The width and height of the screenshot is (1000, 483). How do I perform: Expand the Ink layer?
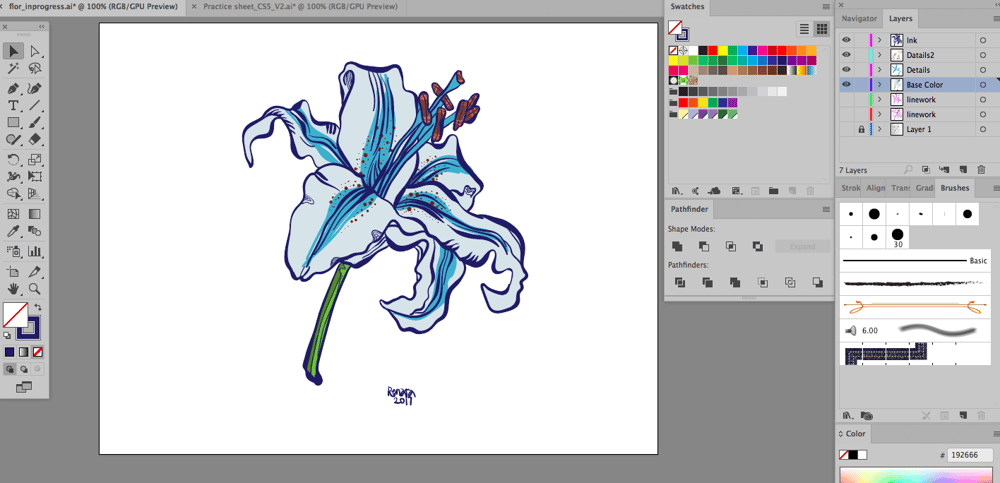880,40
